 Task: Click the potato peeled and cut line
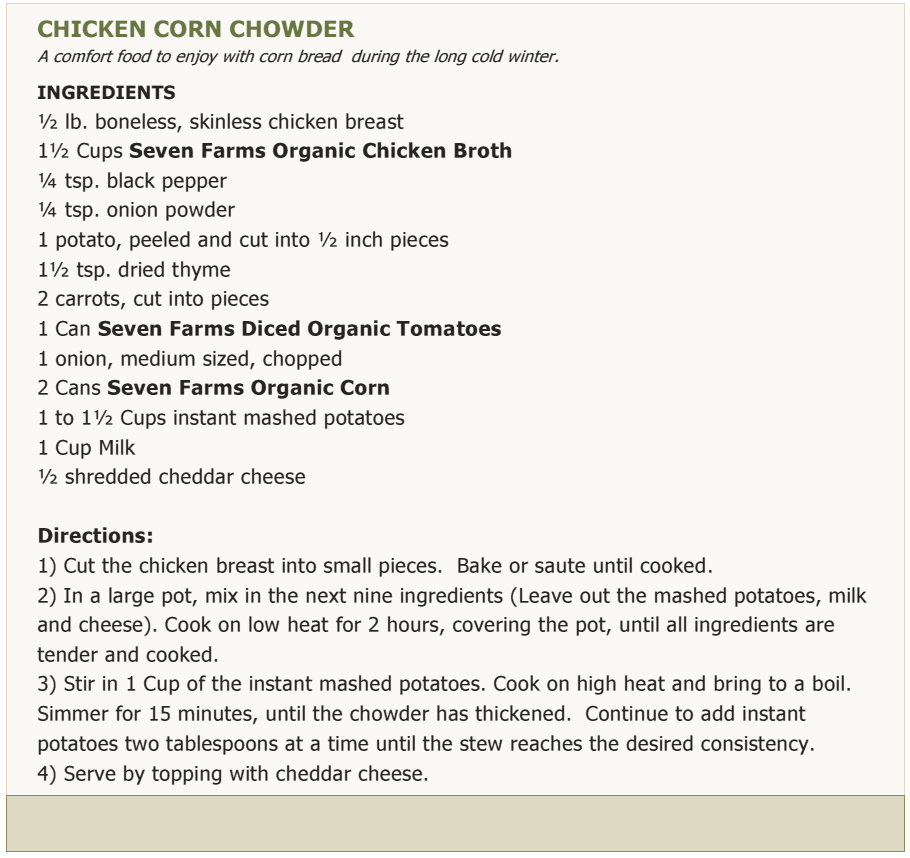point(243,240)
